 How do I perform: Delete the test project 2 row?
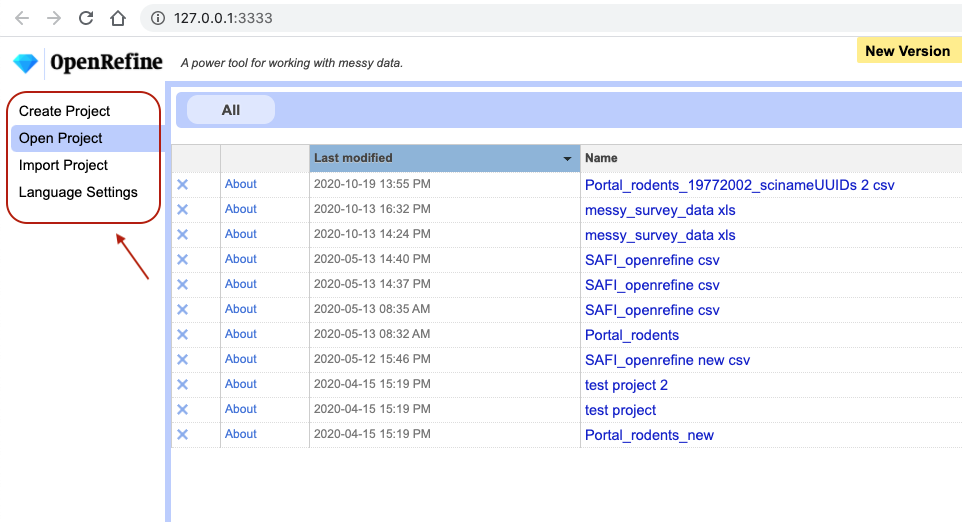(x=183, y=385)
